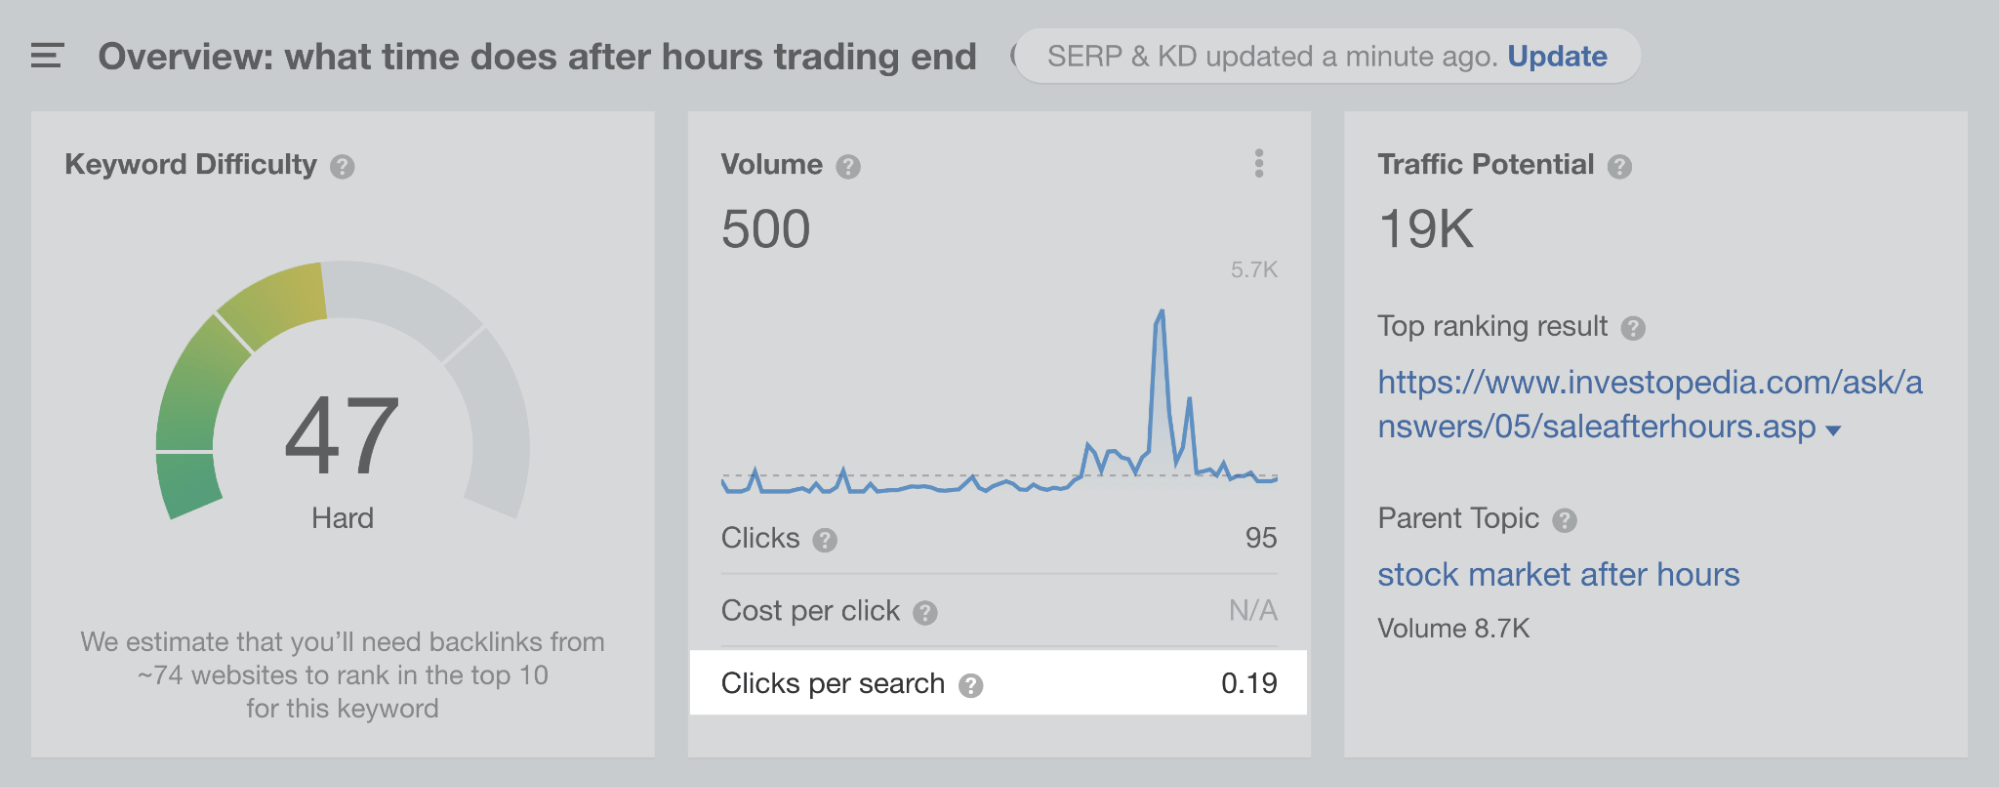The width and height of the screenshot is (1999, 787).
Task: Click Keyword Difficulty help icon
Action: (342, 166)
